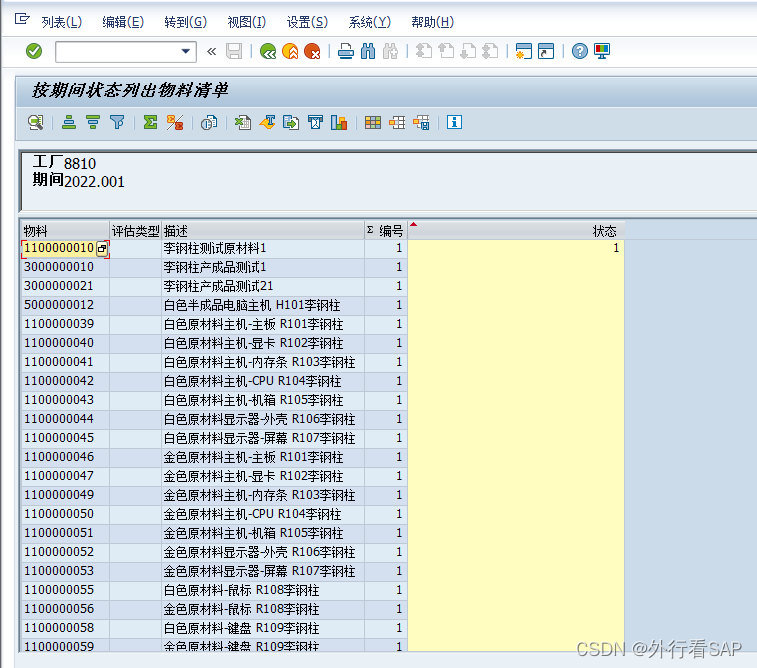
Task: Click the 状态 value cell showing 1
Action: tap(516, 249)
